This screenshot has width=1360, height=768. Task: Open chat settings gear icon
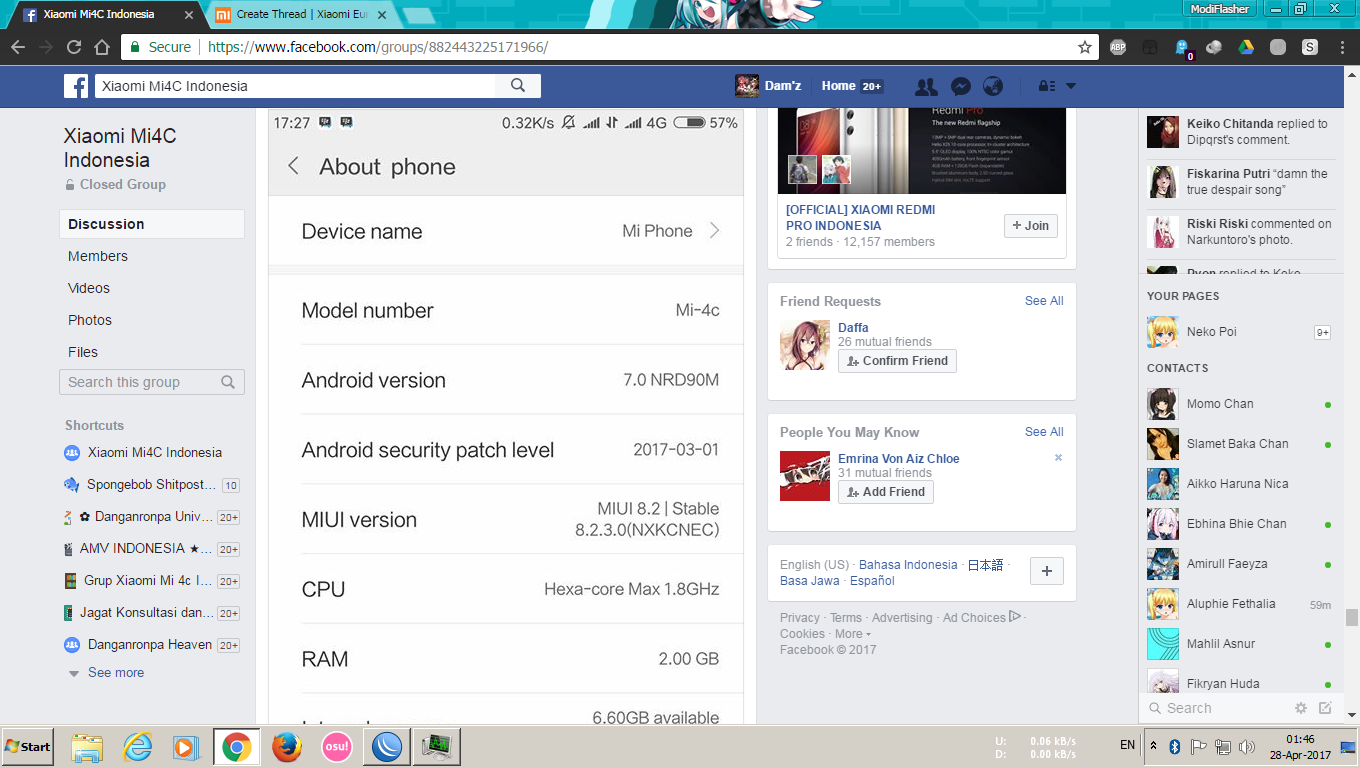tap(1301, 708)
